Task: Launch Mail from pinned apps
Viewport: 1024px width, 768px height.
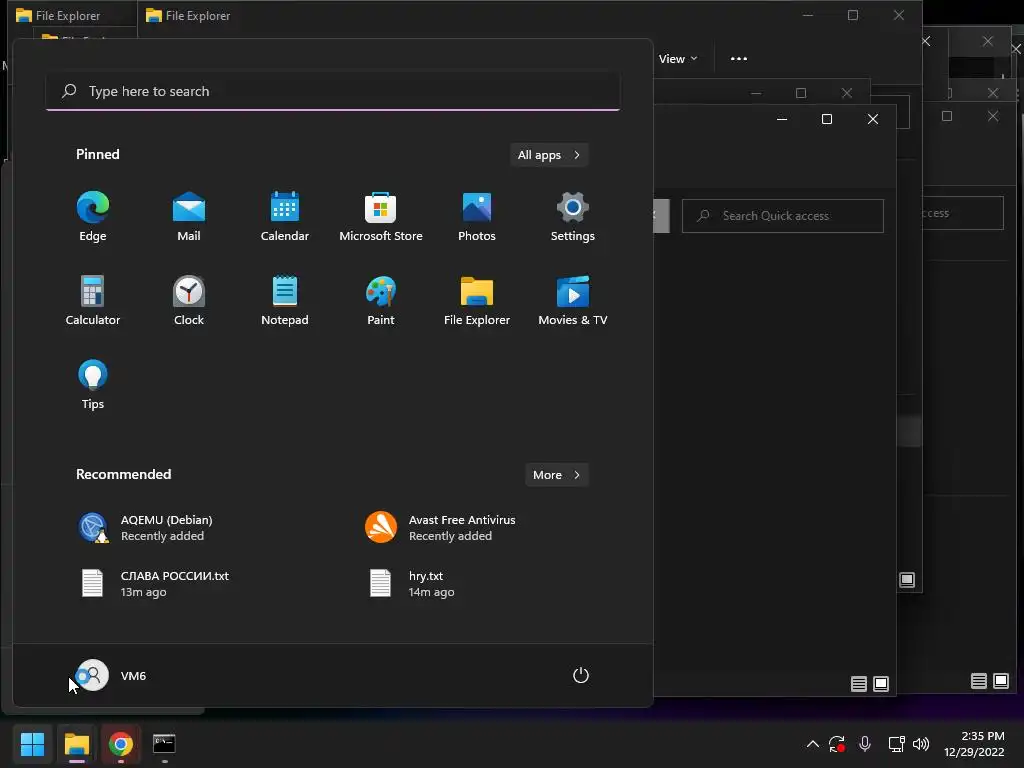Action: point(189,217)
